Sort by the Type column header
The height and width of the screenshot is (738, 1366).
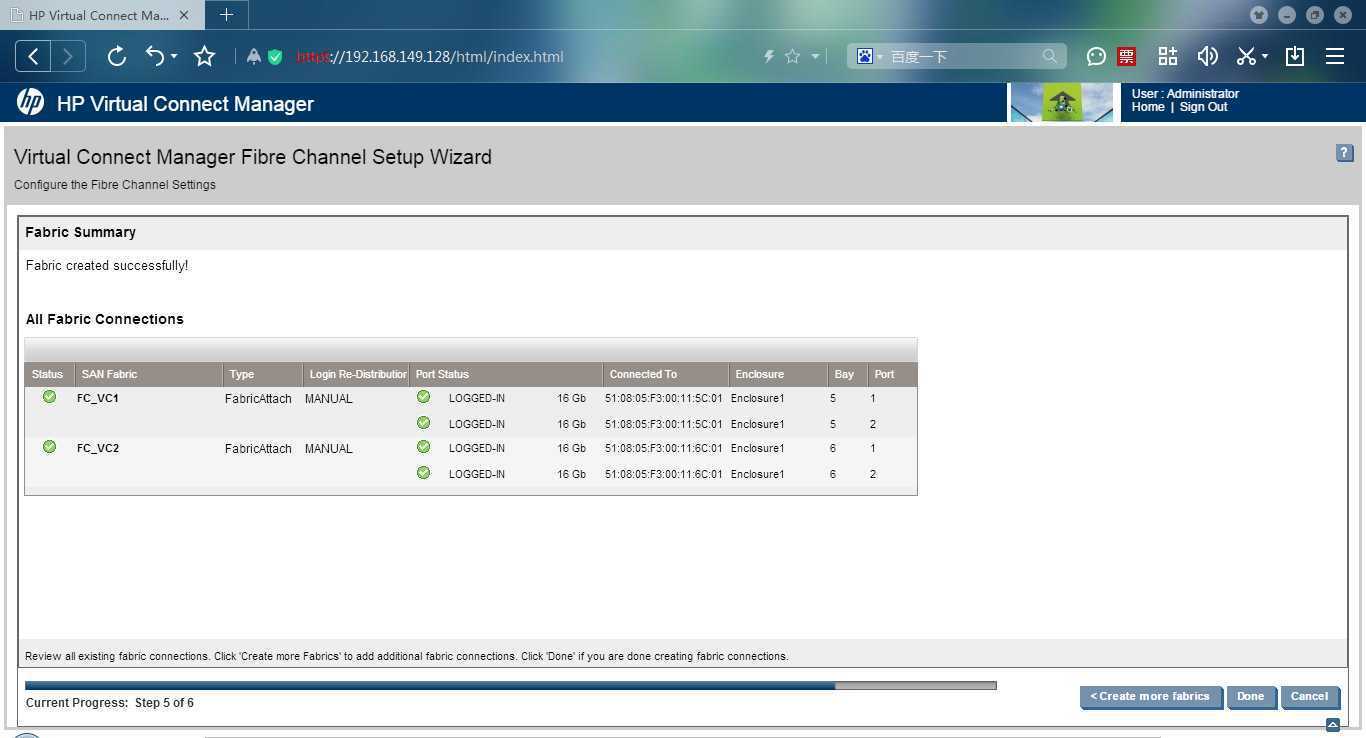[263, 374]
